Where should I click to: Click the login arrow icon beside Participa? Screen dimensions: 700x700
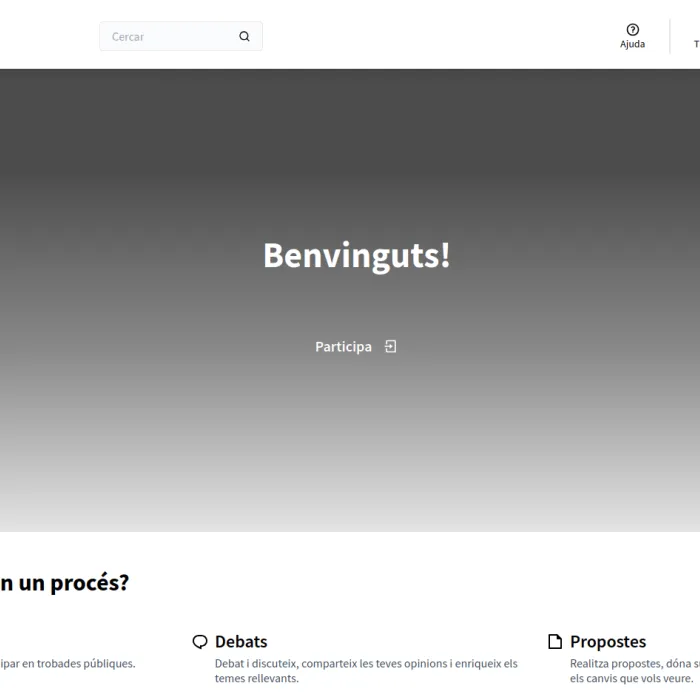tap(391, 346)
